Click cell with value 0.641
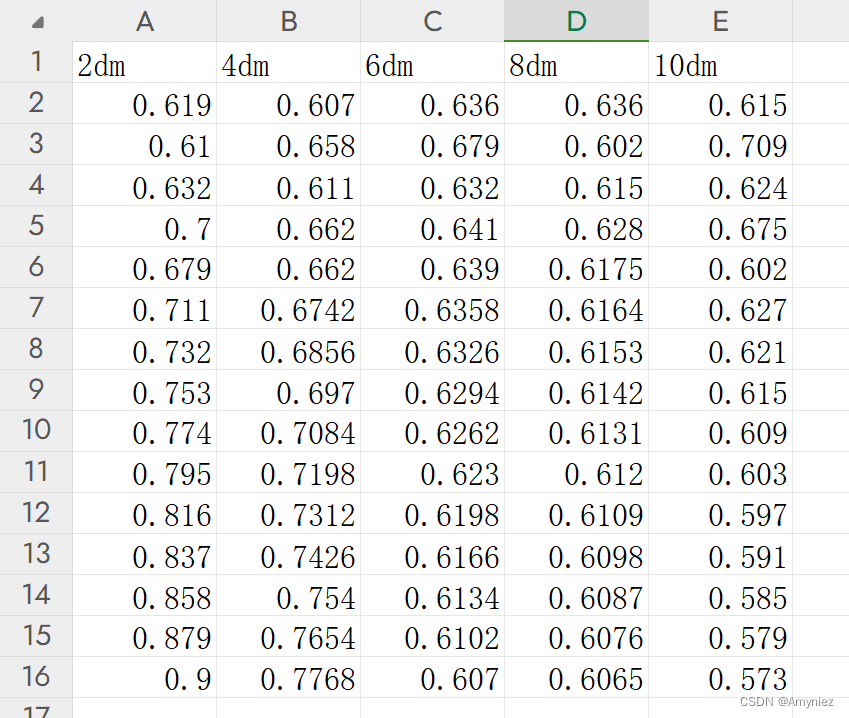 coord(432,226)
